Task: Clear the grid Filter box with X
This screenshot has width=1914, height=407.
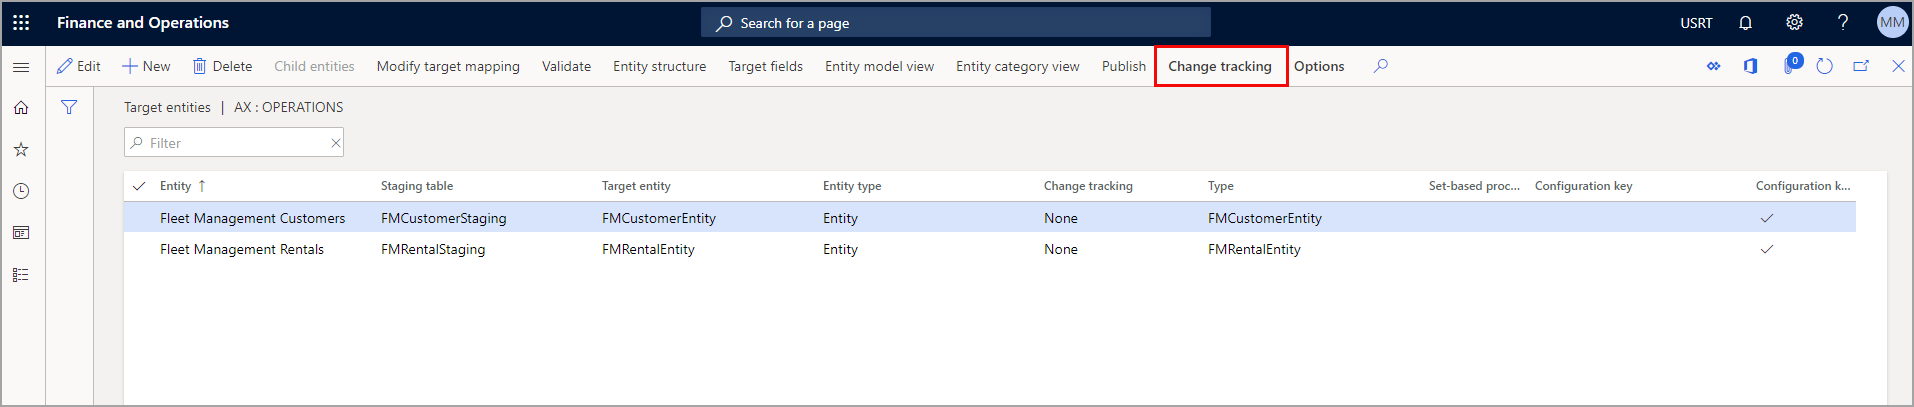Action: click(x=336, y=143)
